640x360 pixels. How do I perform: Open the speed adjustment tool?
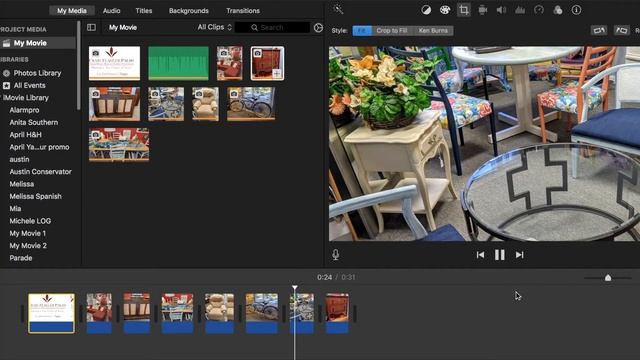[539, 10]
